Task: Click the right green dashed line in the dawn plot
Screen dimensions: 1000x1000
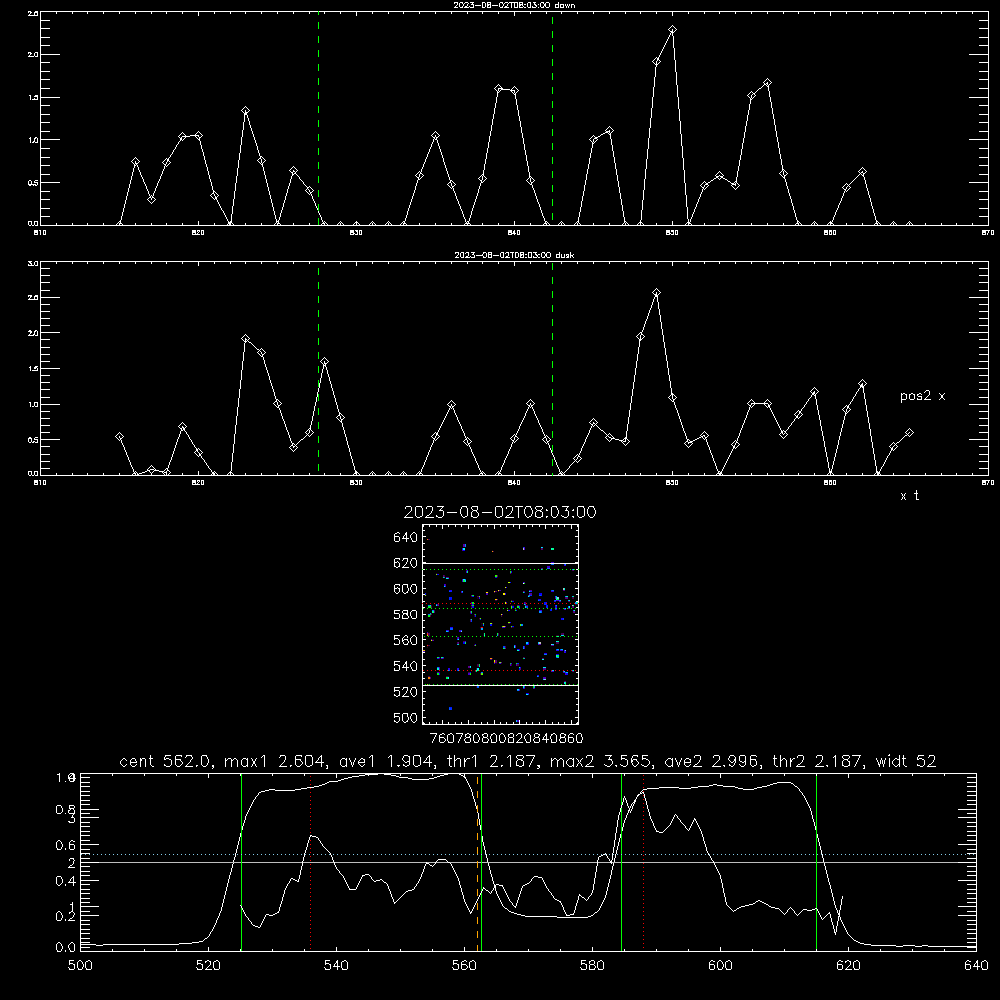Action: pyautogui.click(x=552, y=119)
